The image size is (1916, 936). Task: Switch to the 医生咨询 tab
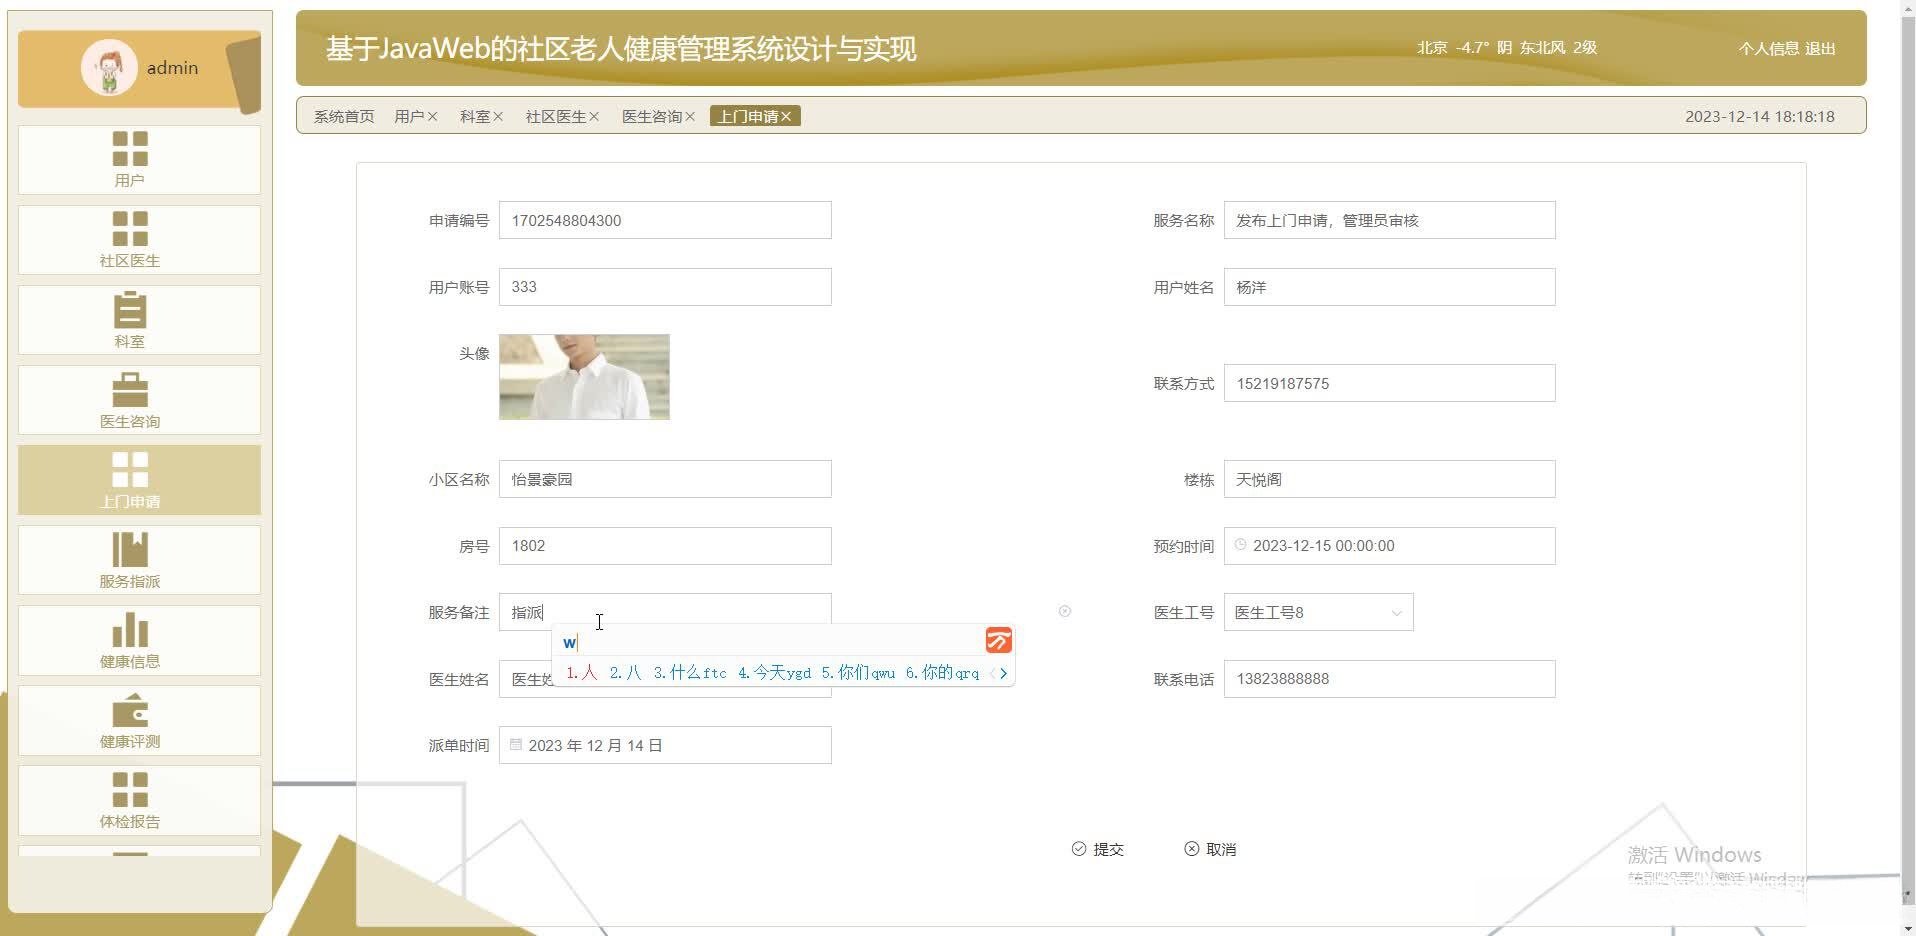coord(652,117)
